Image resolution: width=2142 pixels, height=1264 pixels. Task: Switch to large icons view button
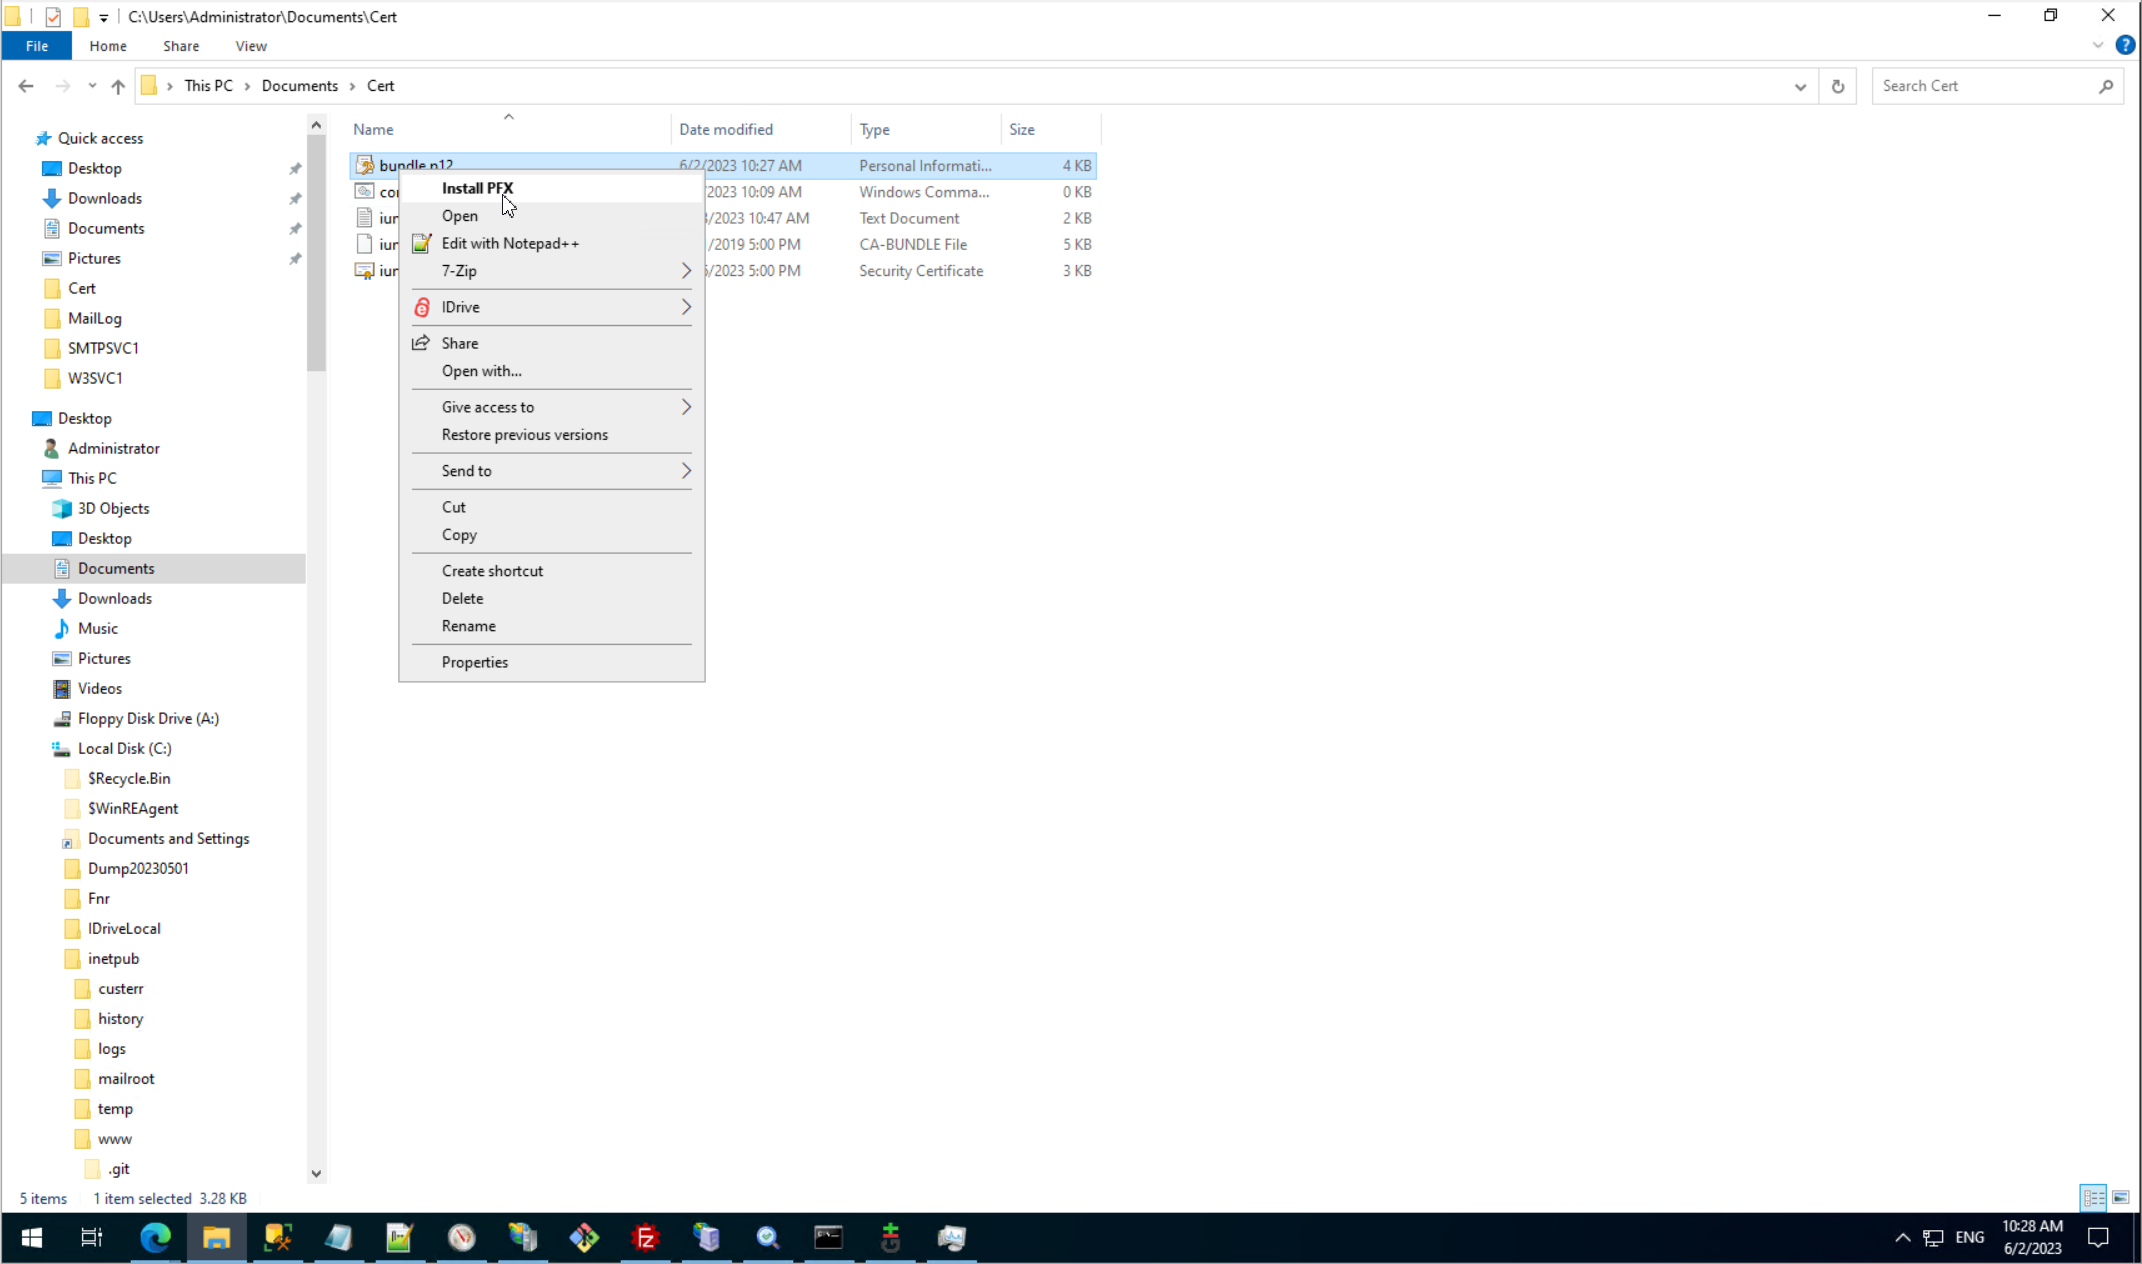click(2120, 1197)
